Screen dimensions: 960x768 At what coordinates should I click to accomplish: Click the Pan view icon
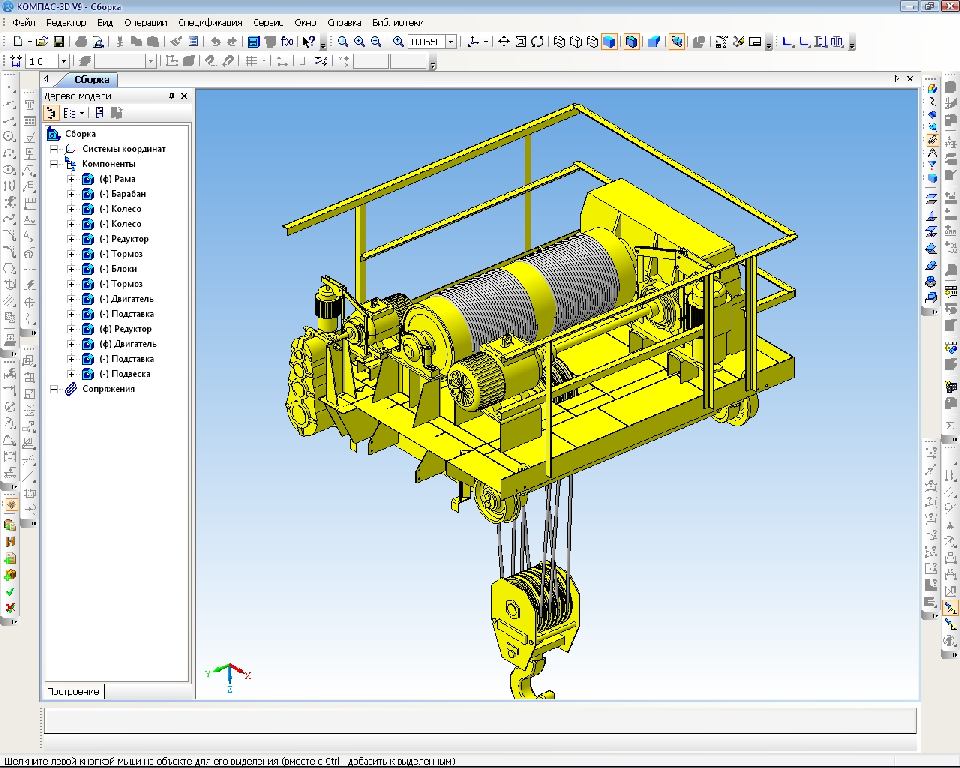pyautogui.click(x=504, y=42)
